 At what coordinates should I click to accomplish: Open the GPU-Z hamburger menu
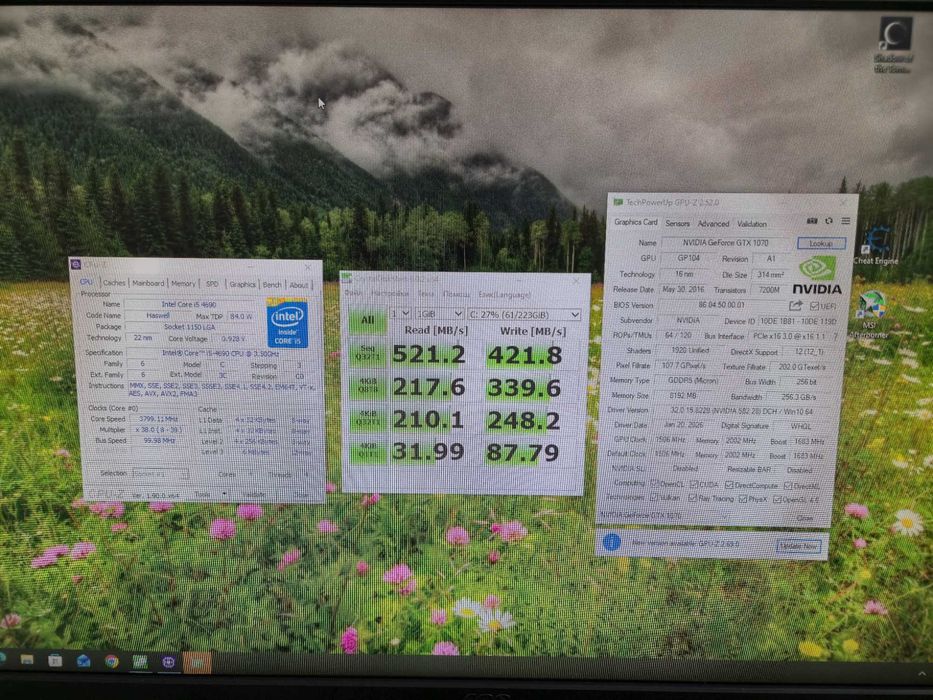pos(846,221)
